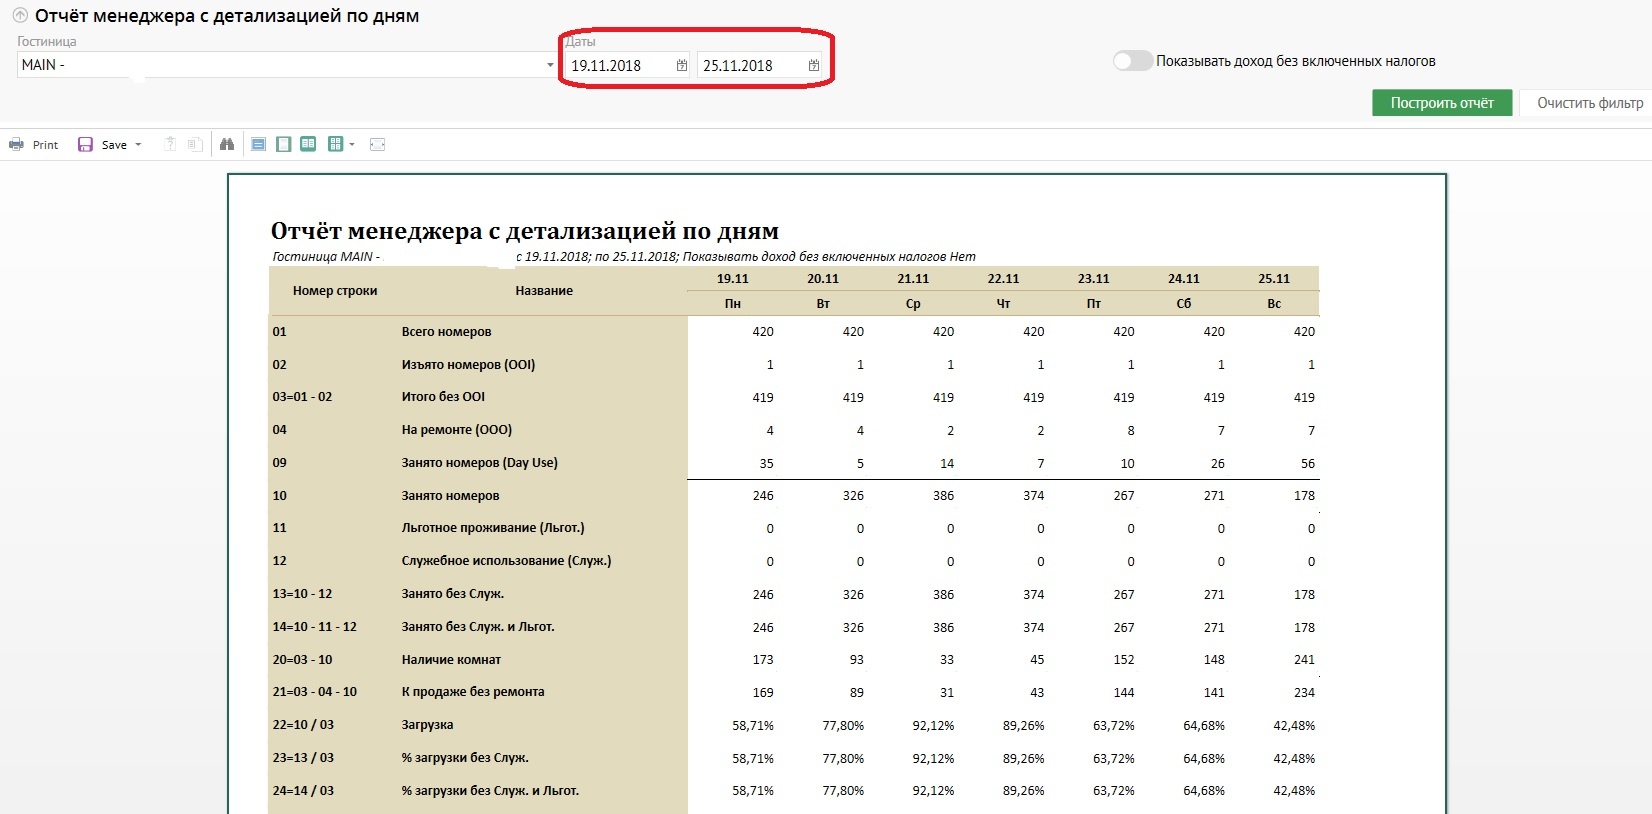1652x814 pixels.
Task: Click the Print printer icon
Action: 16,145
